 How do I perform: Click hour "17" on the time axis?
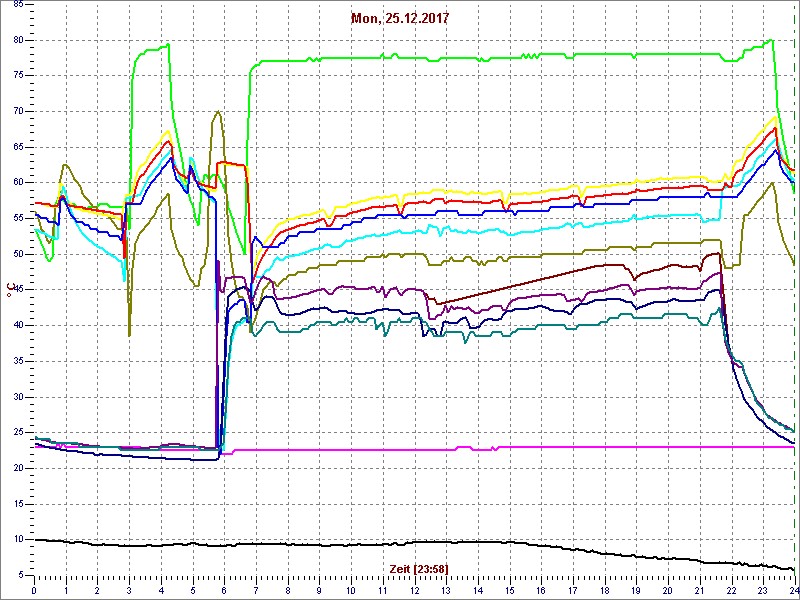tap(573, 590)
